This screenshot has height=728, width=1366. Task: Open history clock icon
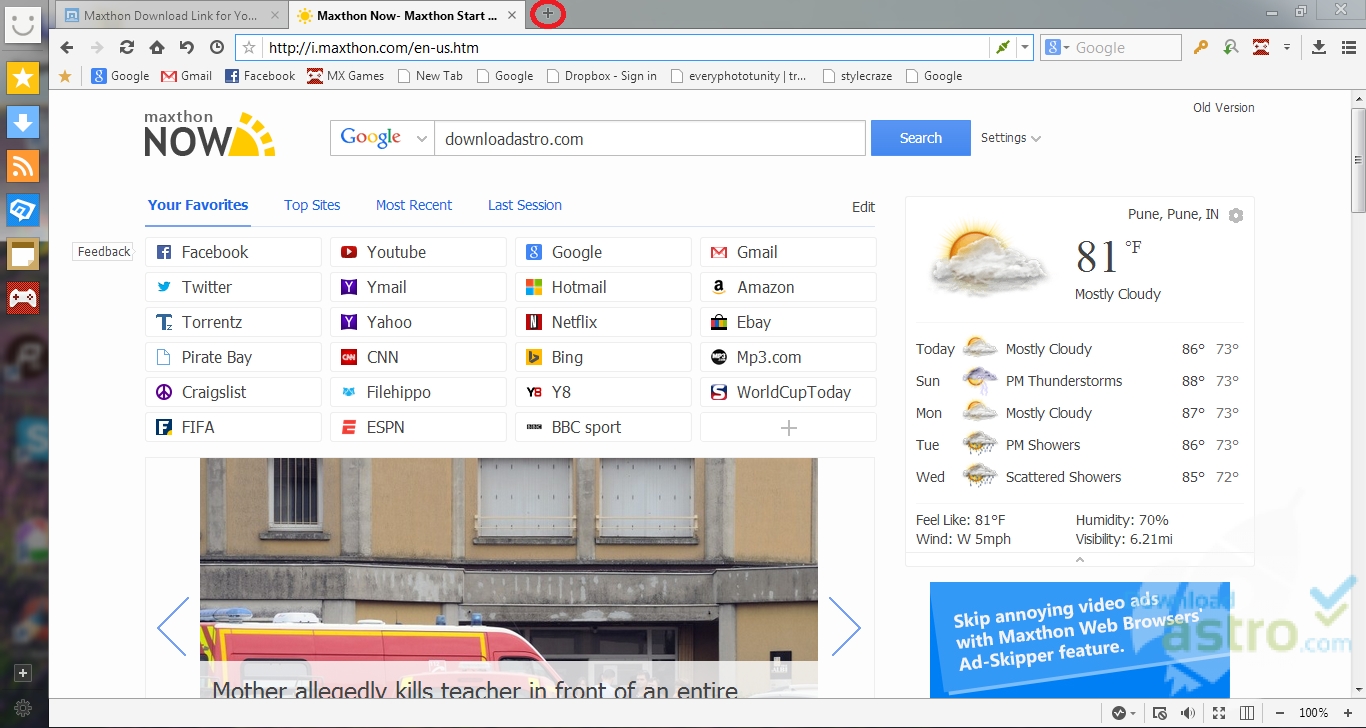(217, 47)
